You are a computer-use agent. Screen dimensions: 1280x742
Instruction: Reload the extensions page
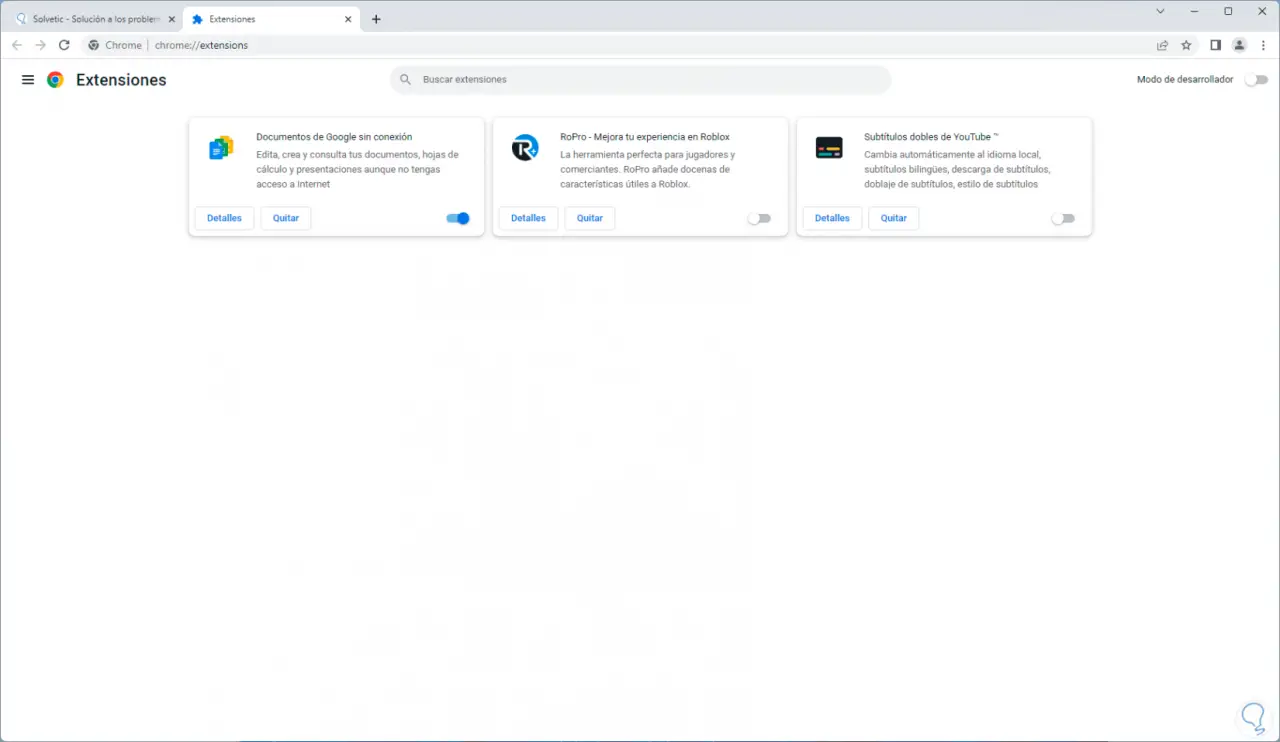coord(65,45)
